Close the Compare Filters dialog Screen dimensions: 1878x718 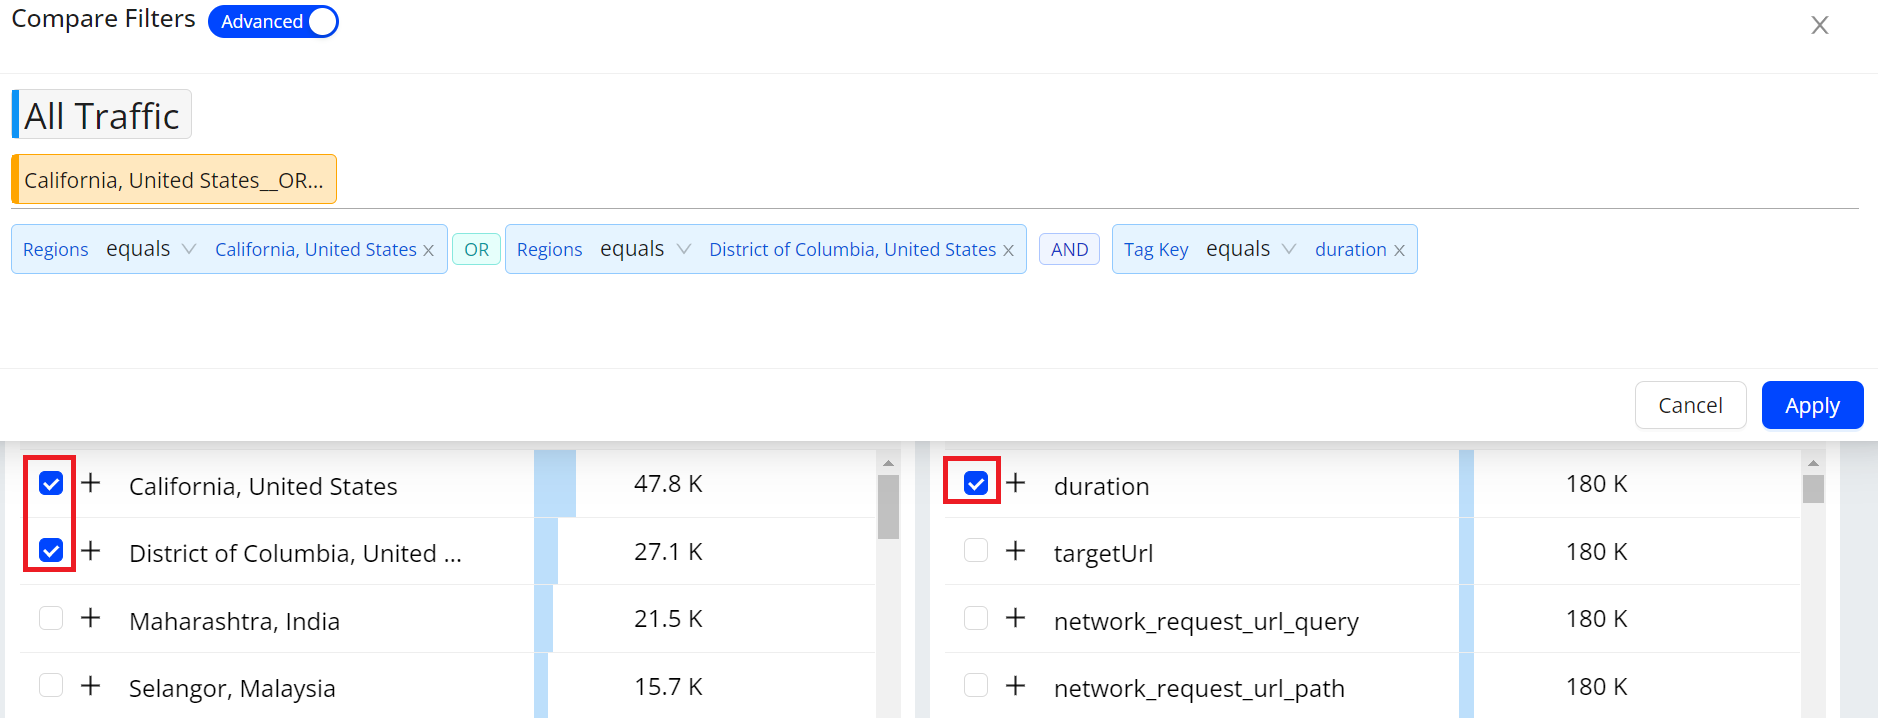pyautogui.click(x=1819, y=25)
